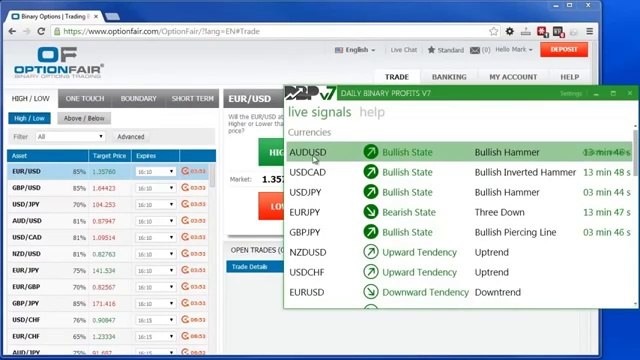Click the Trade Details header
This screenshot has width=640, height=360.
tap(255, 267)
